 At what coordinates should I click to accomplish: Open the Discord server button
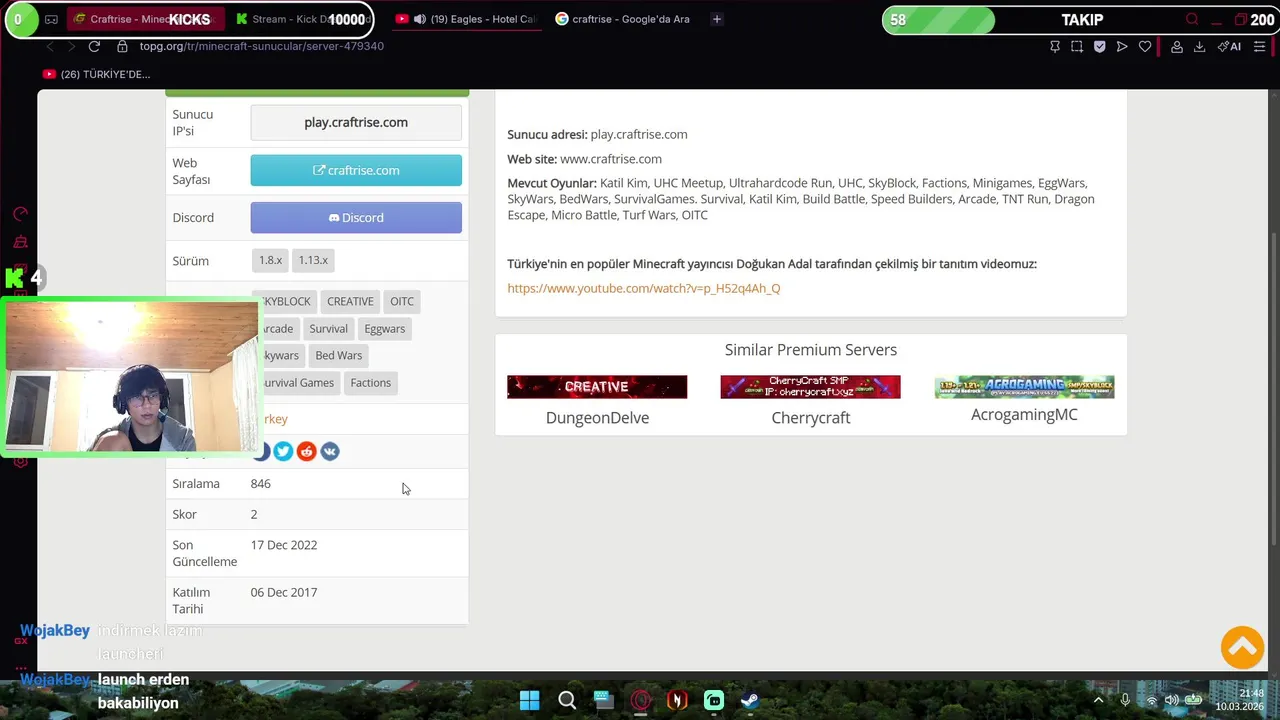pos(356,217)
